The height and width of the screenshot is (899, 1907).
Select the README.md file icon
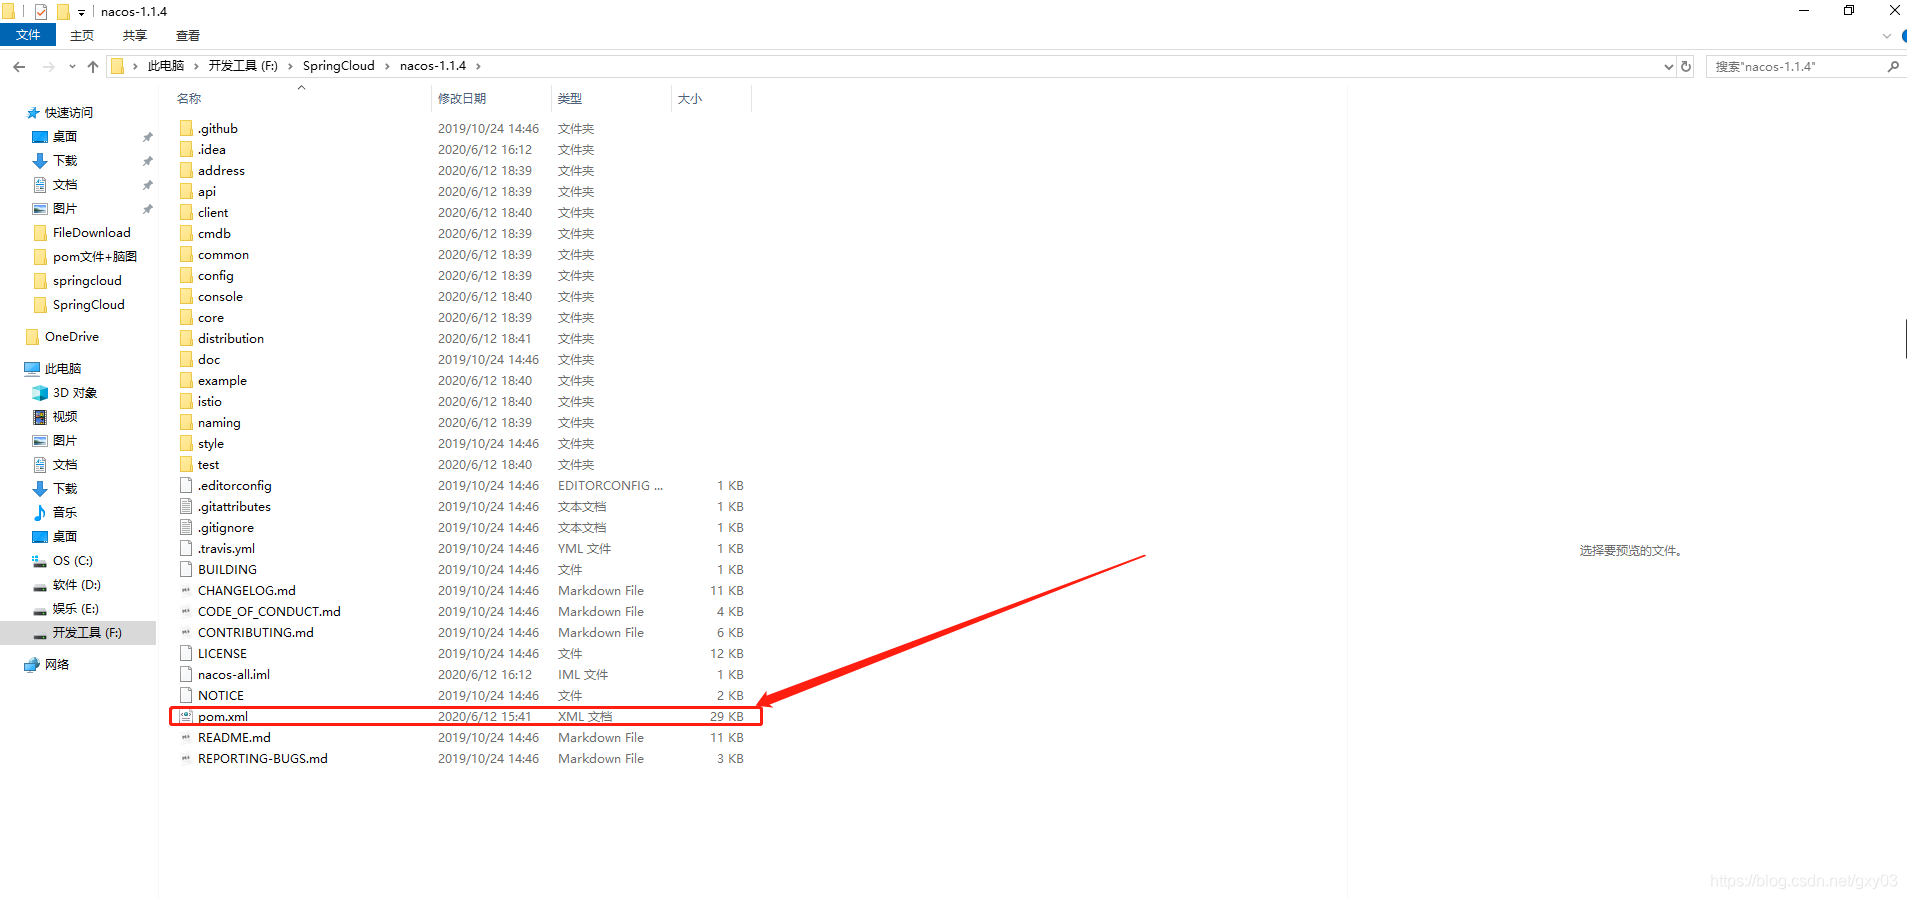click(186, 737)
